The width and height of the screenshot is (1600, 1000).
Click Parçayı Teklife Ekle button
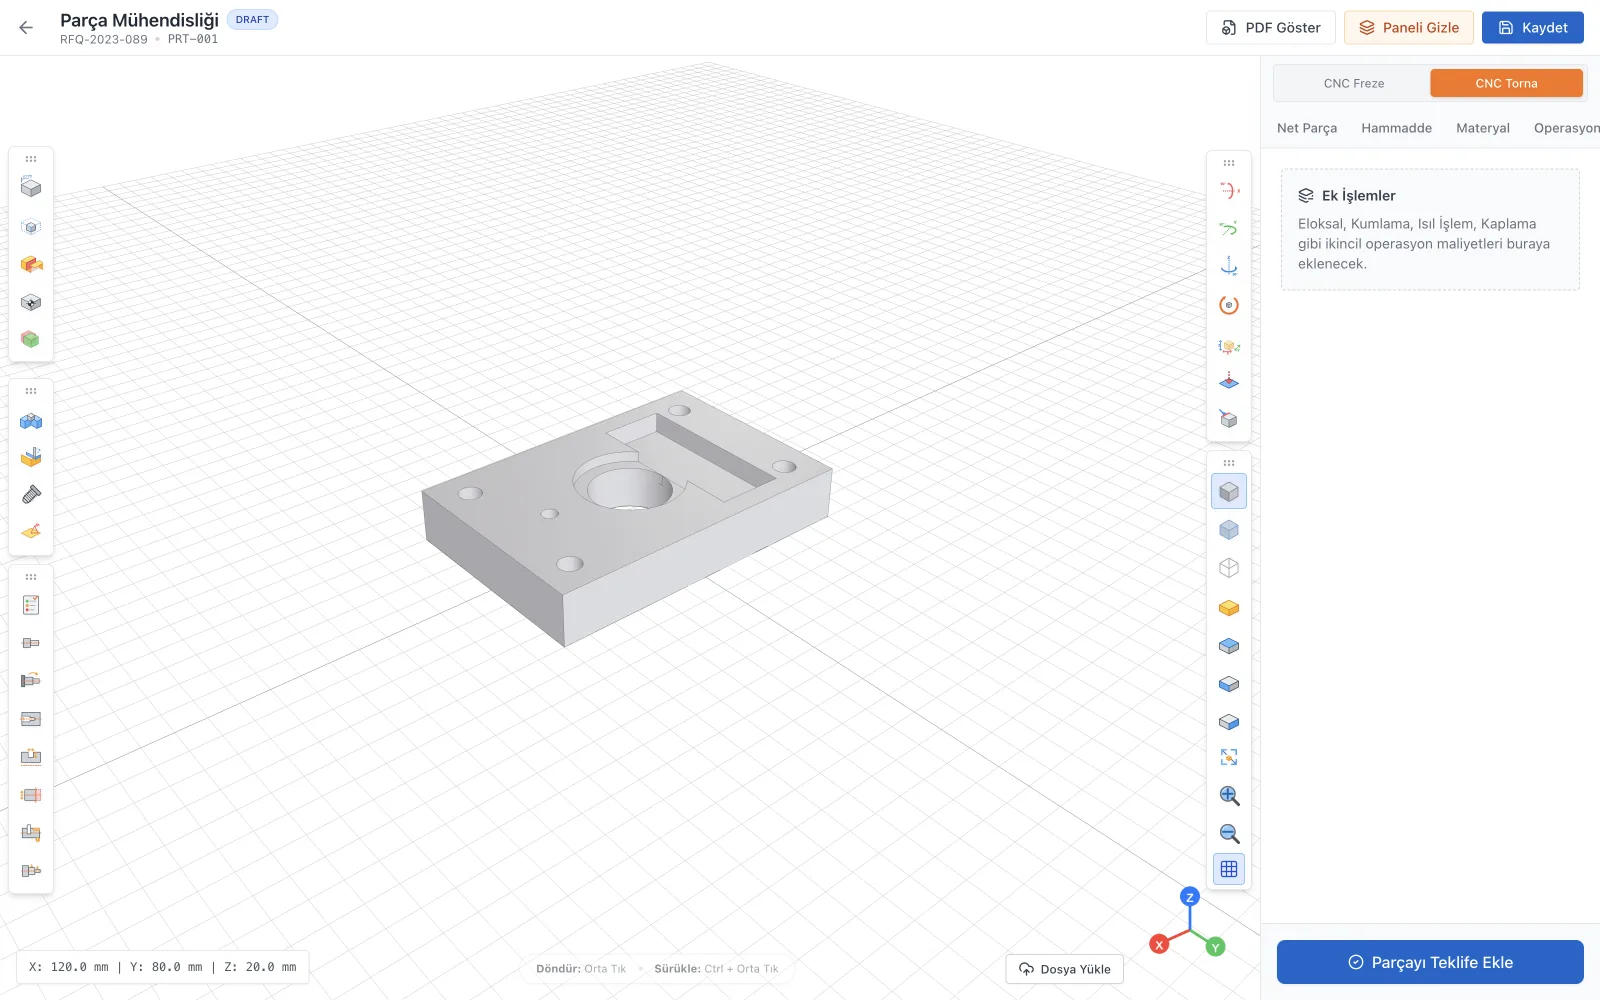(1430, 962)
